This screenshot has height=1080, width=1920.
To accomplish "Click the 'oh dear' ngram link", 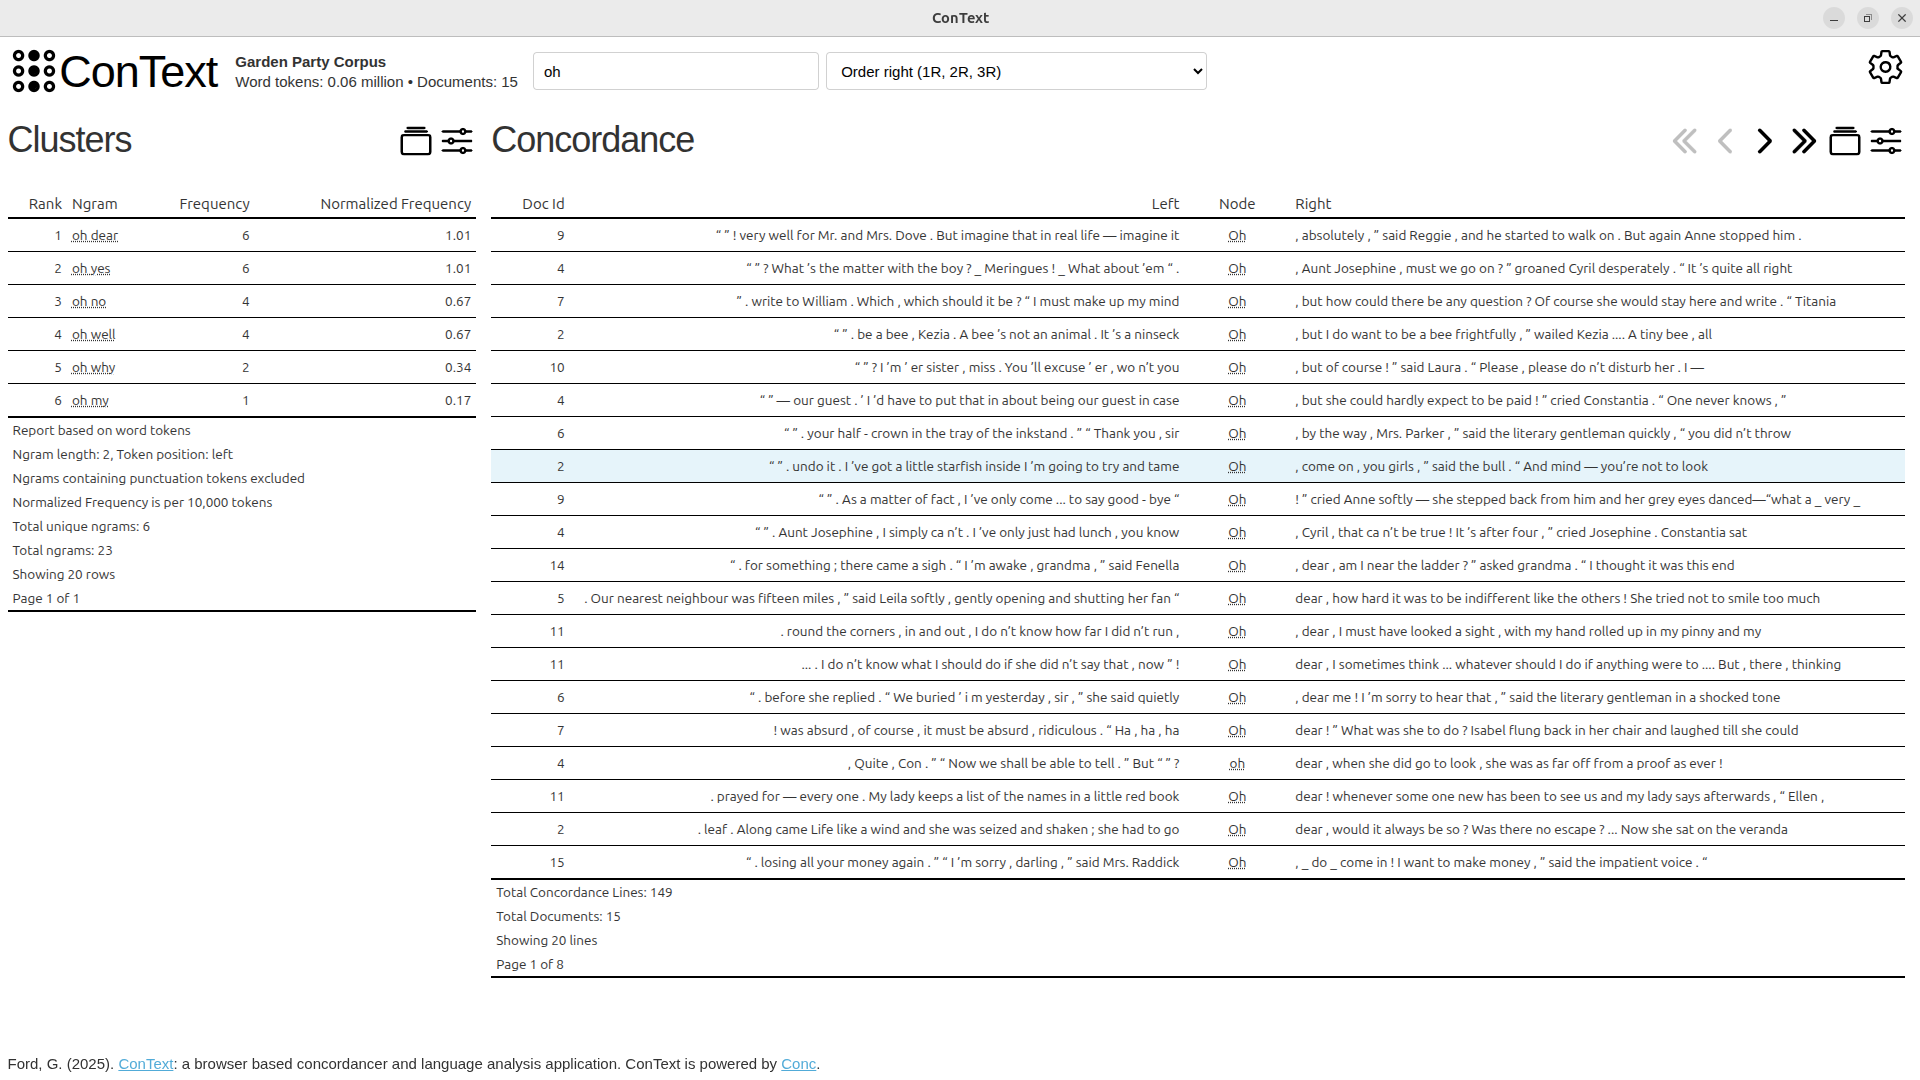I will pos(95,235).
